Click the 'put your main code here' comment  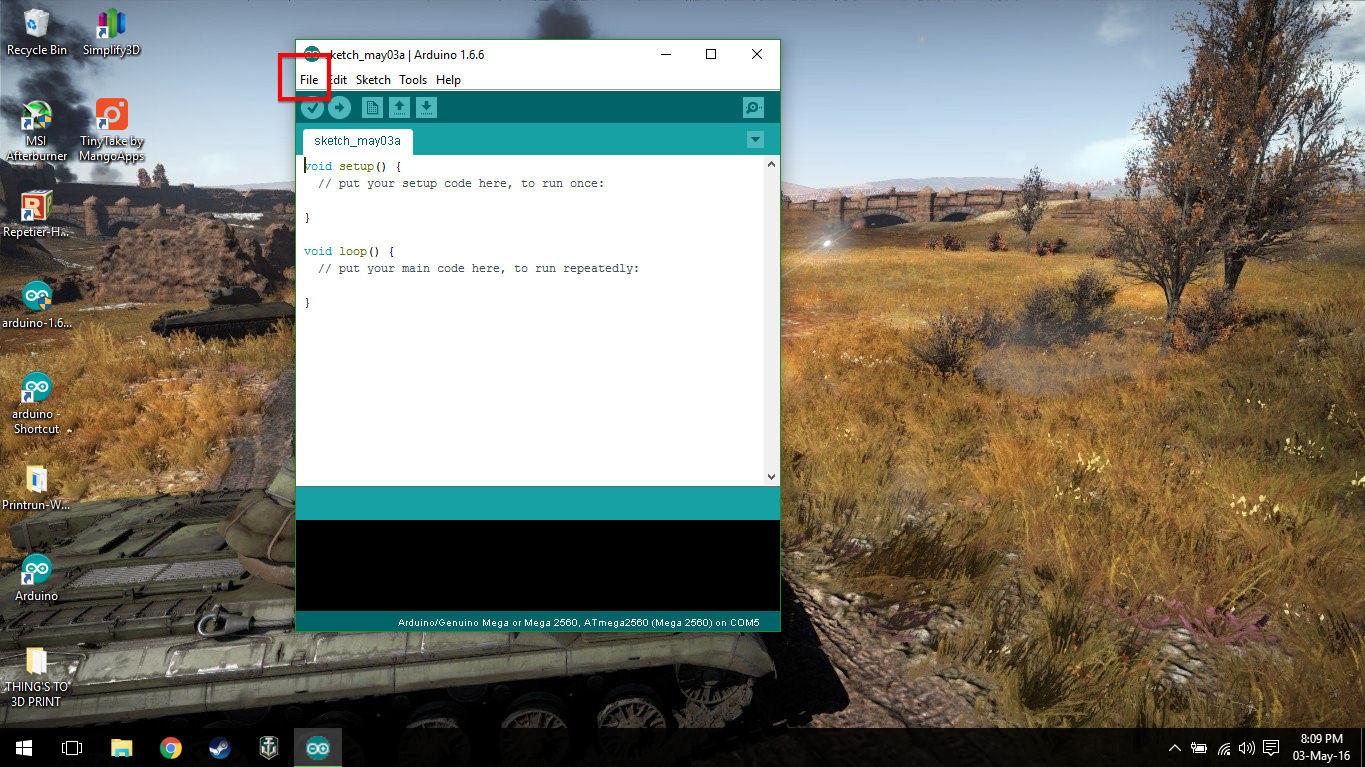pos(478,268)
